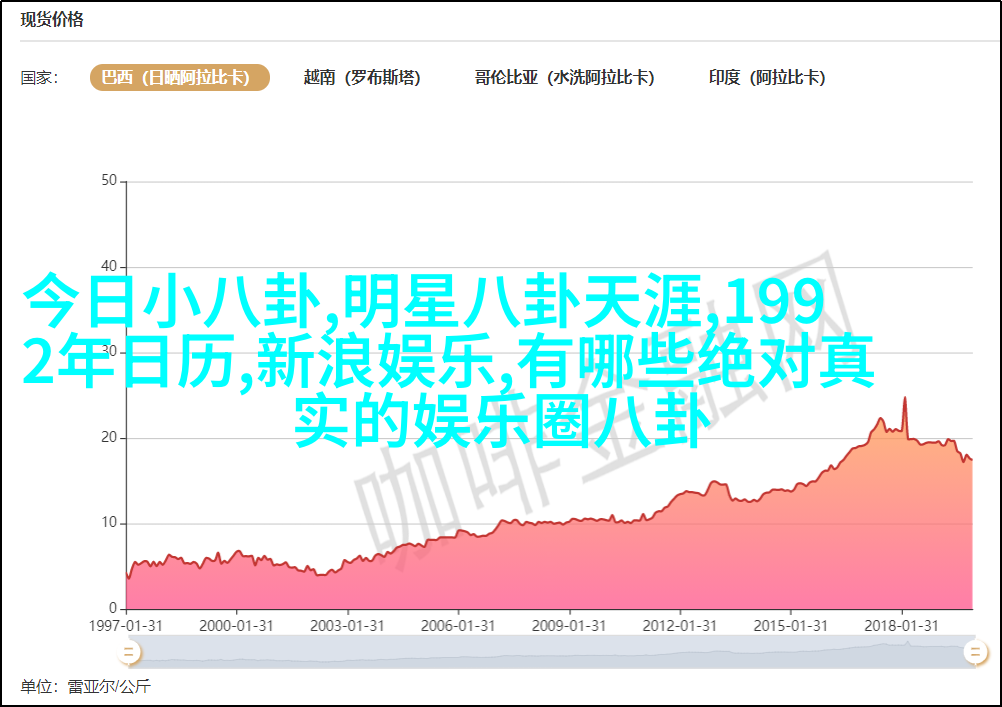Click the 0 y-axis value

coord(113,608)
